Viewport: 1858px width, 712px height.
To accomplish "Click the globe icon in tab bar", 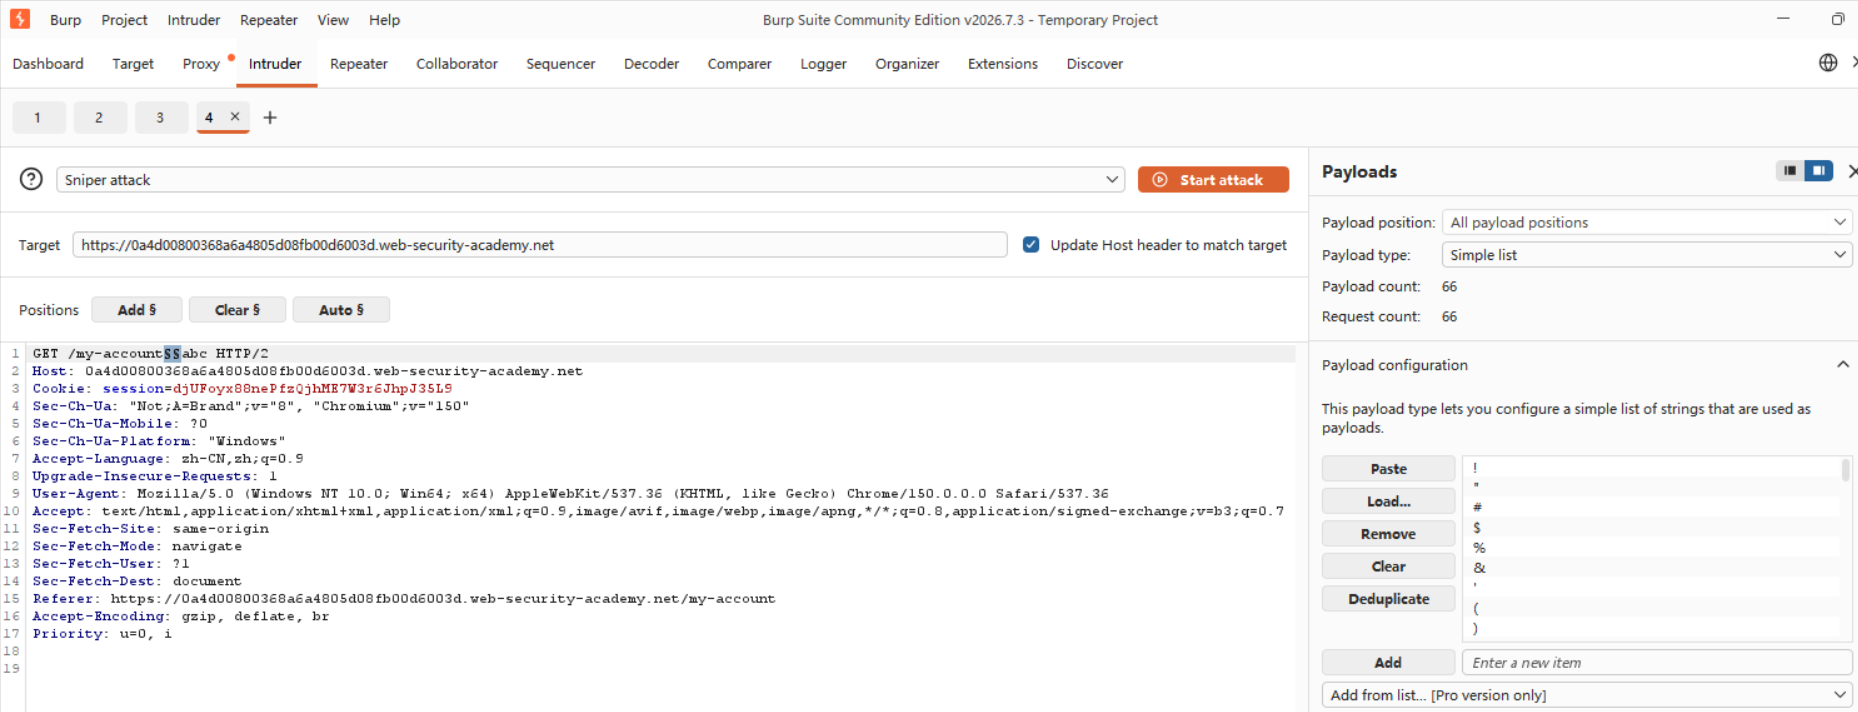I will point(1828,63).
